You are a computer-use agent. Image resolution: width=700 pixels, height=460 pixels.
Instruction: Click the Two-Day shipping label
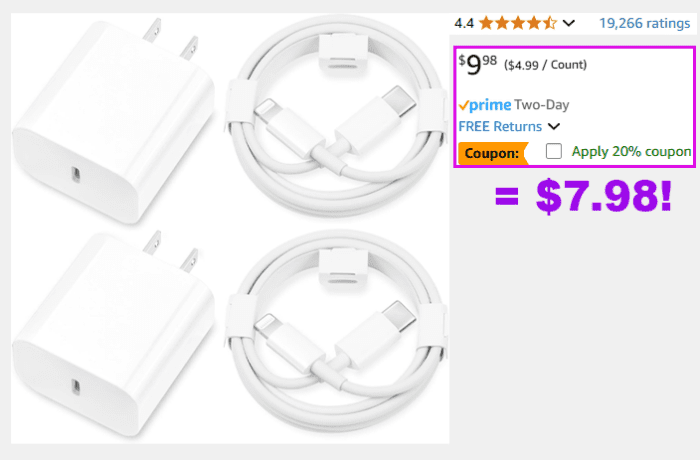(x=542, y=105)
